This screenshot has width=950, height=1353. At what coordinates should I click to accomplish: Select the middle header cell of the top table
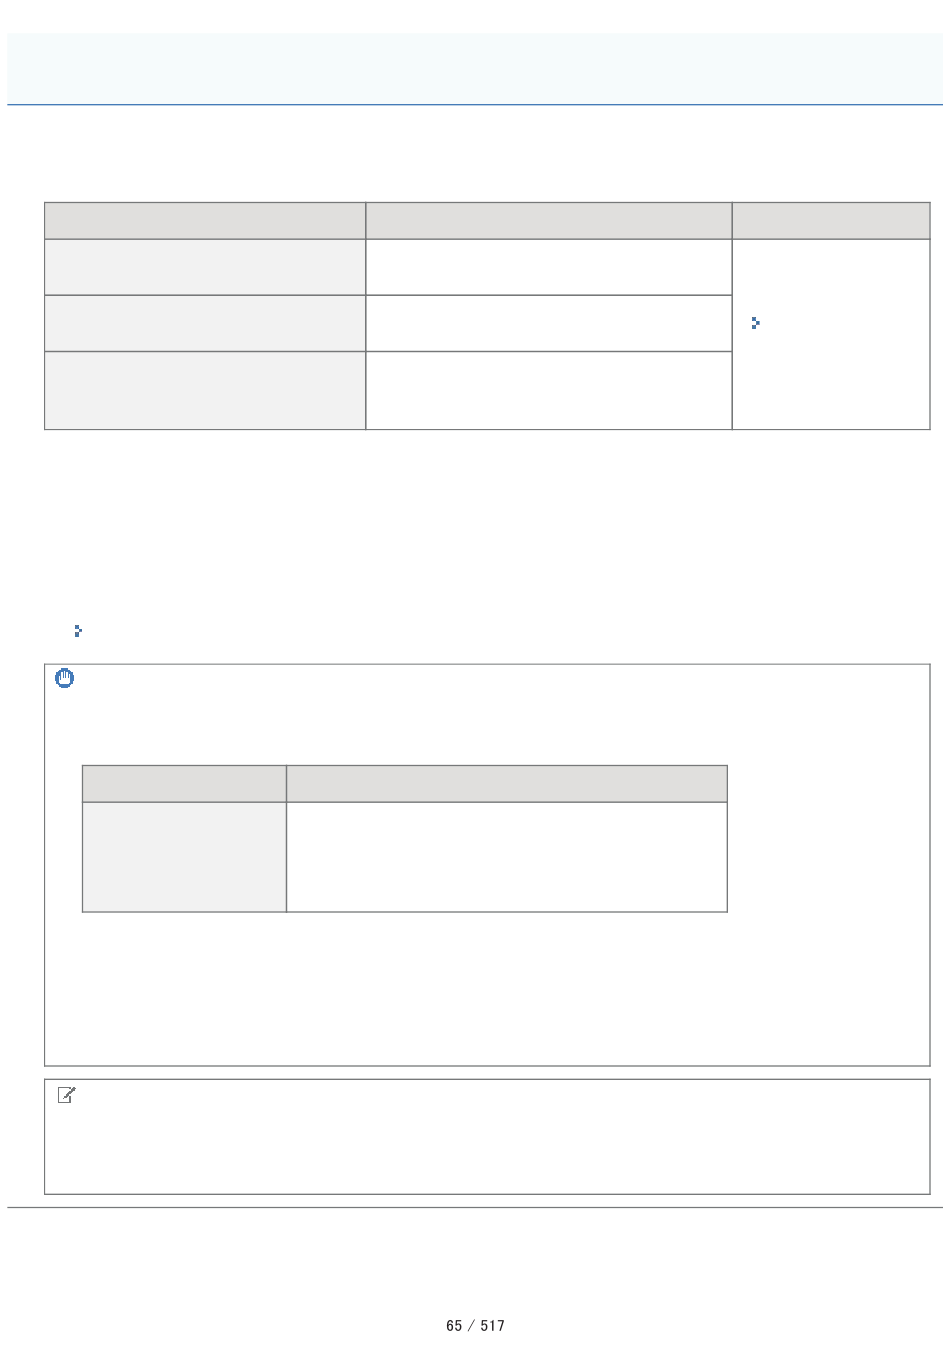pyautogui.click(x=549, y=221)
